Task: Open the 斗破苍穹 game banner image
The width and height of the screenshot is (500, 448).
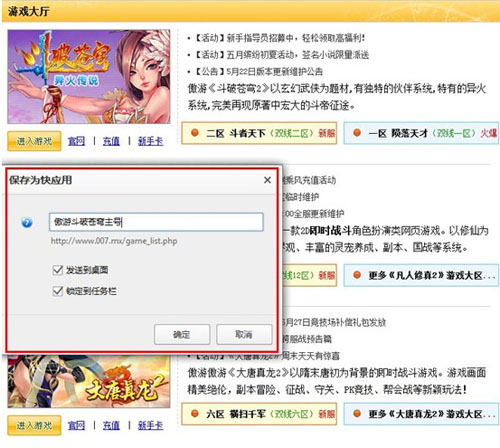Action: click(x=89, y=77)
